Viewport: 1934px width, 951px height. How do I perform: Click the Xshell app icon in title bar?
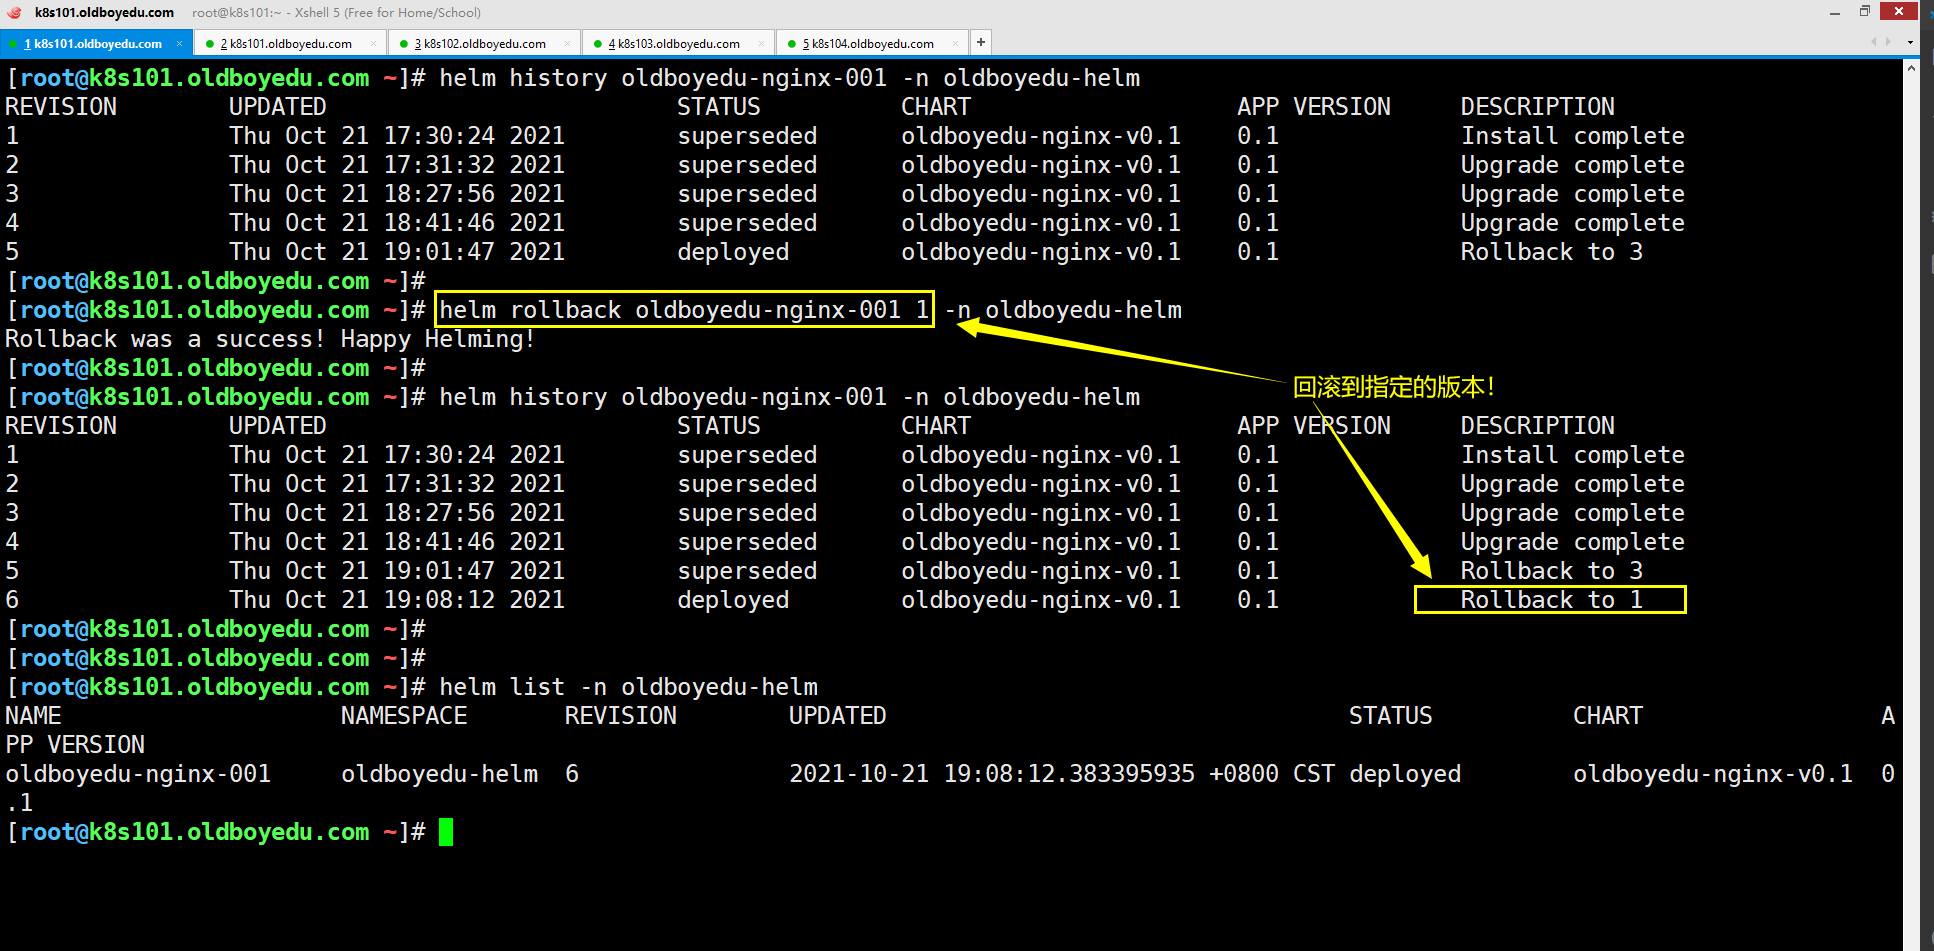click(x=14, y=13)
